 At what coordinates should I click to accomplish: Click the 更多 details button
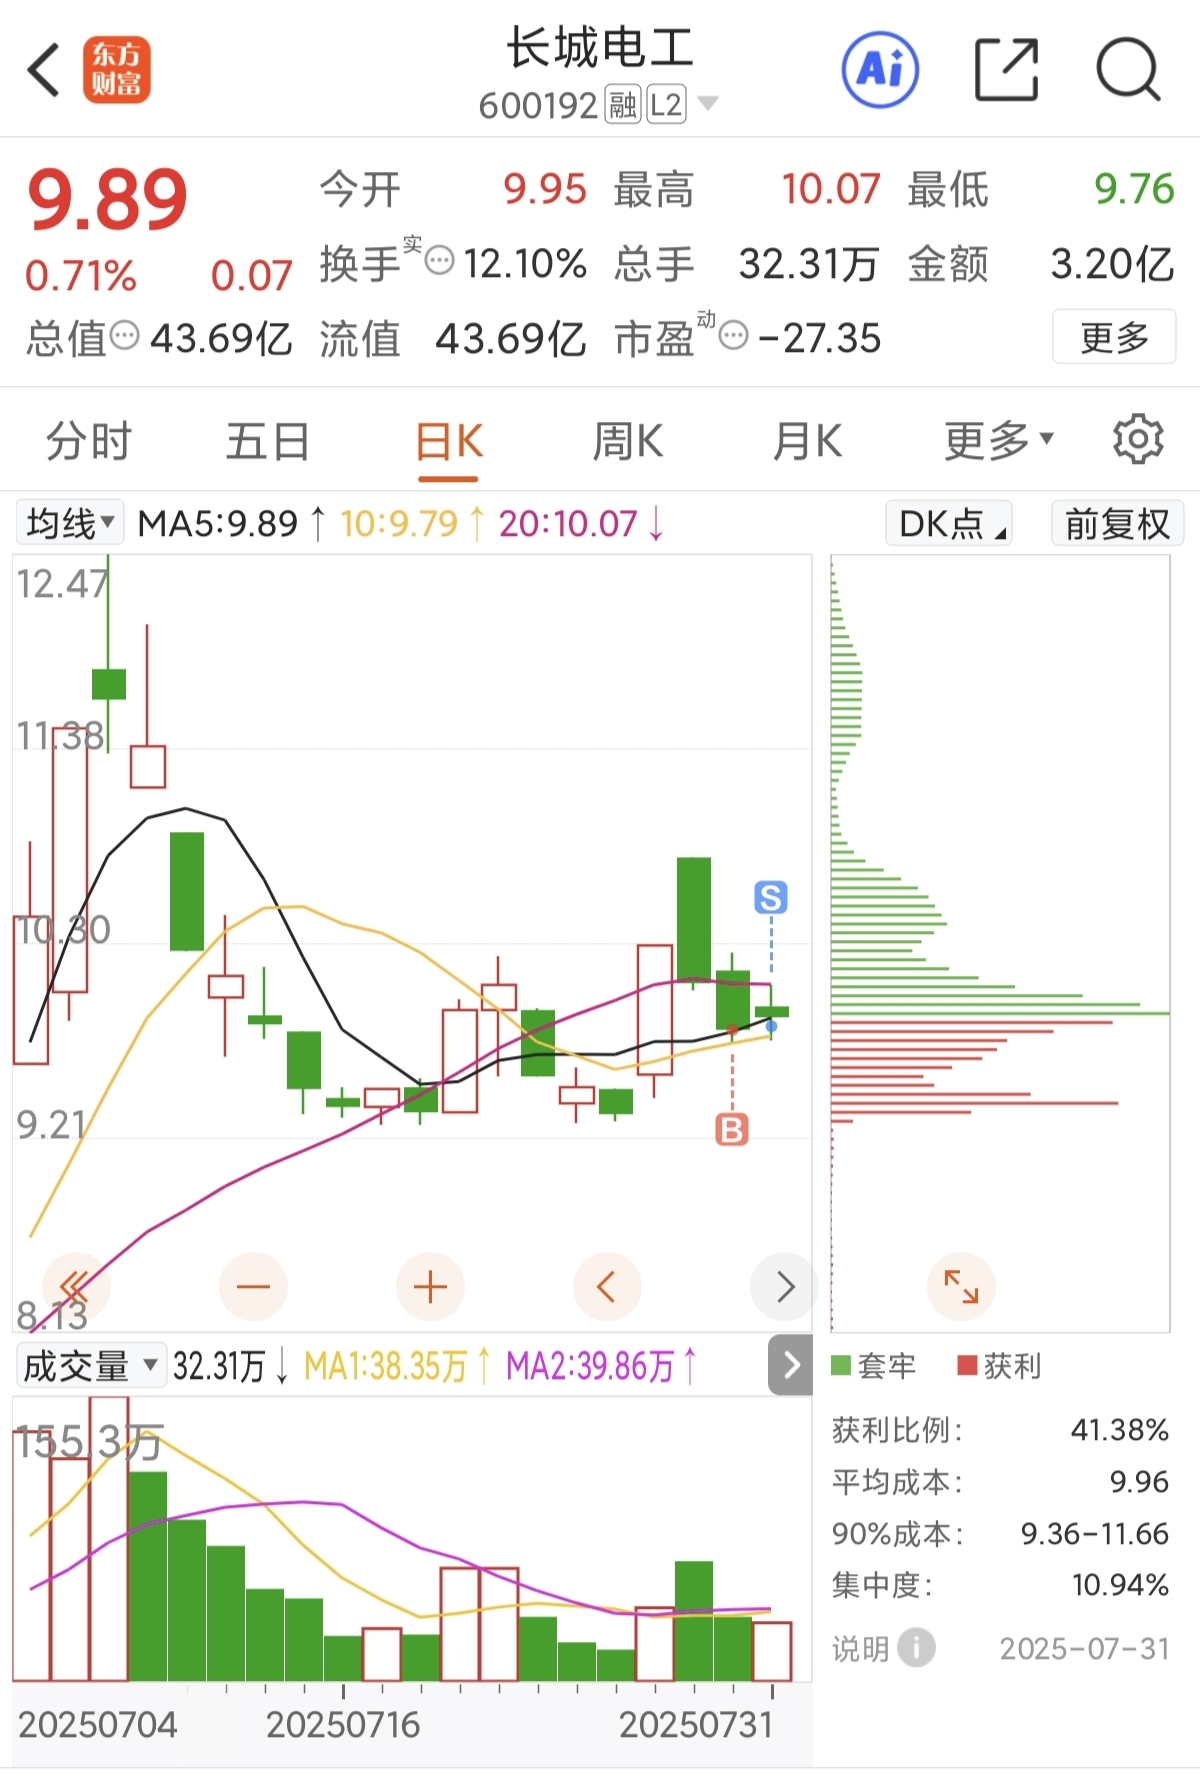(x=1114, y=337)
